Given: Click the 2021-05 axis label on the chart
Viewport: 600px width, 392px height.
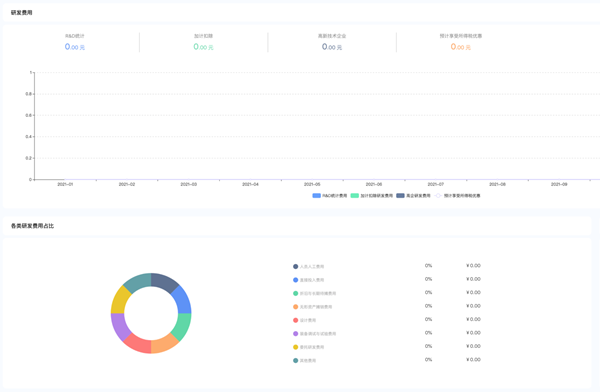Looking at the screenshot, I should 312,184.
